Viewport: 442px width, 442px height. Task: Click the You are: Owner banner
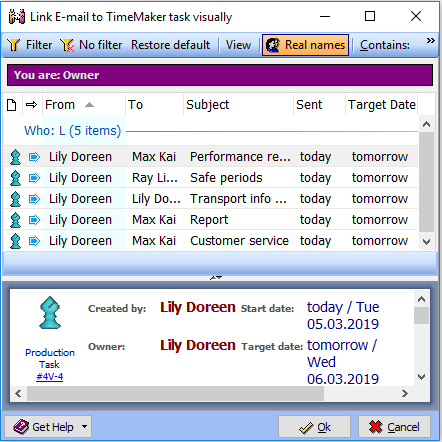coord(220,75)
